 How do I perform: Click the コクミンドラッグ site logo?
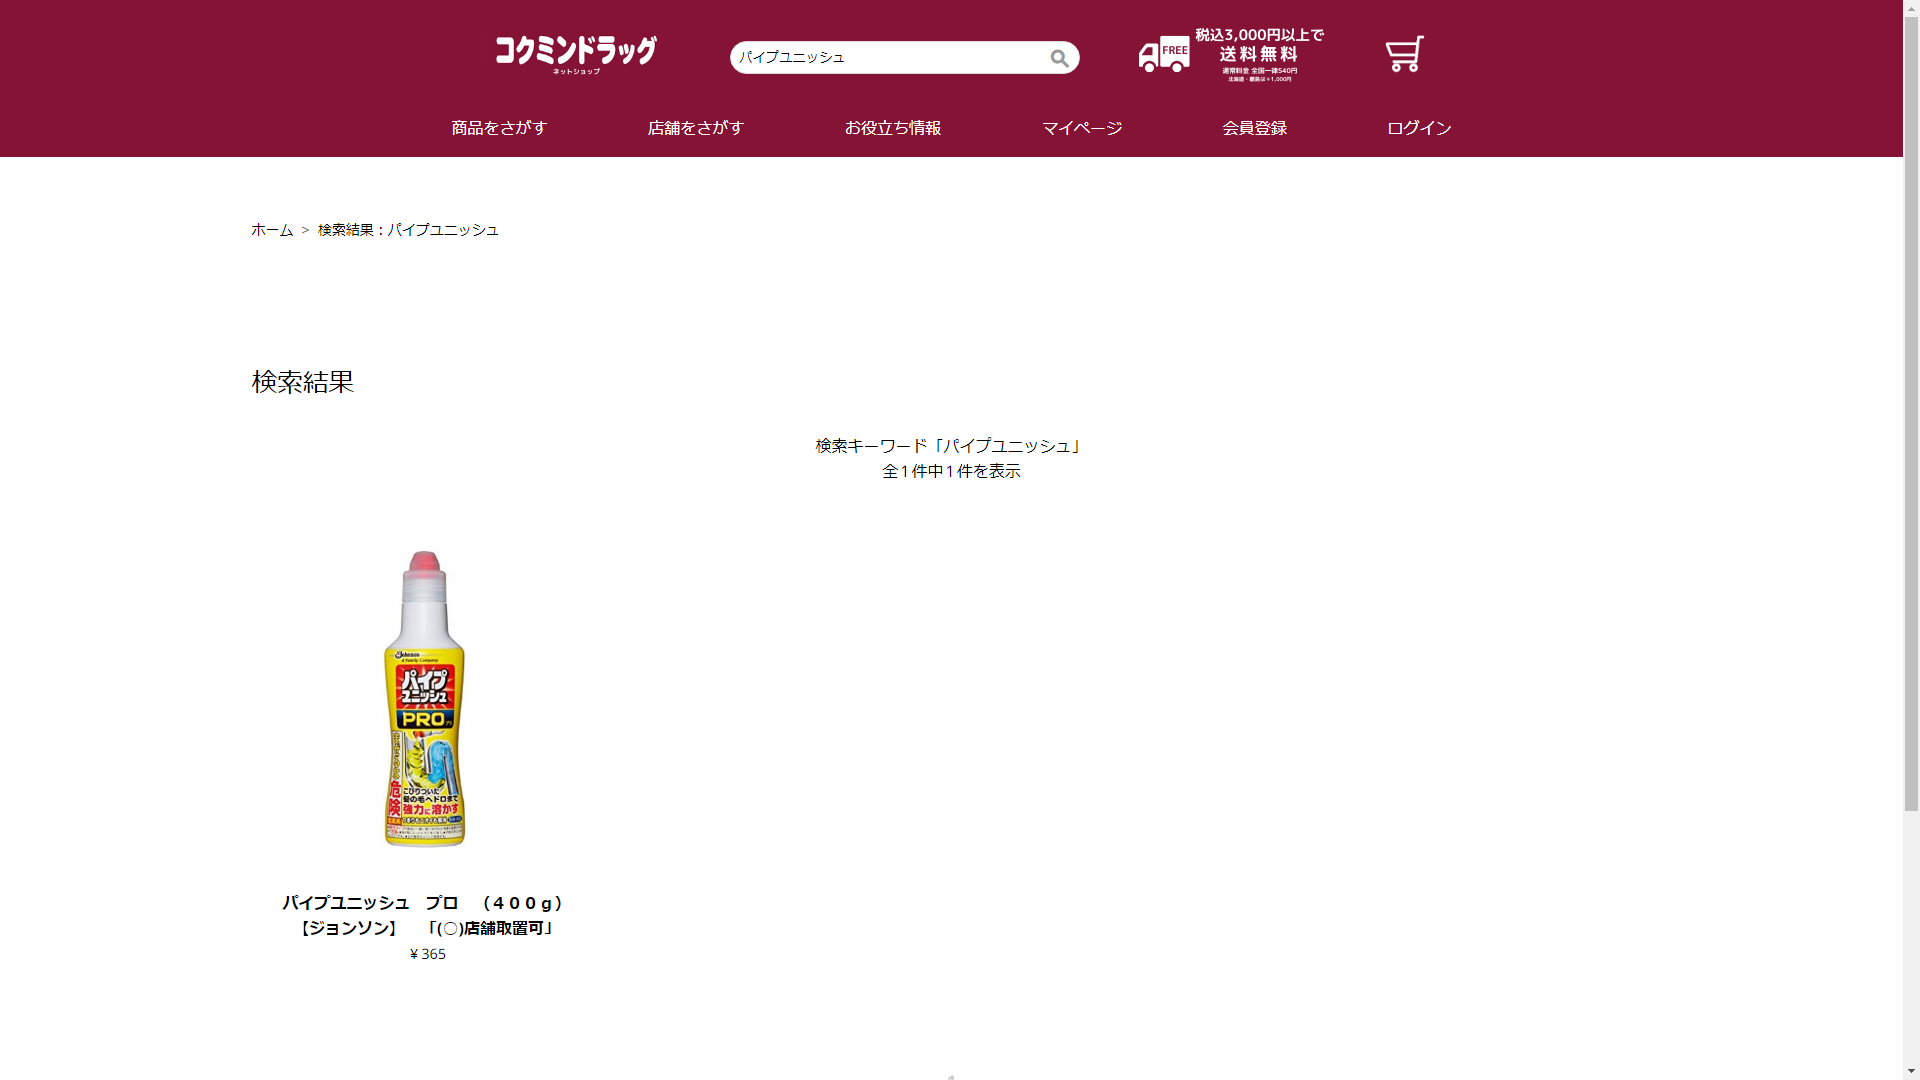tap(576, 55)
